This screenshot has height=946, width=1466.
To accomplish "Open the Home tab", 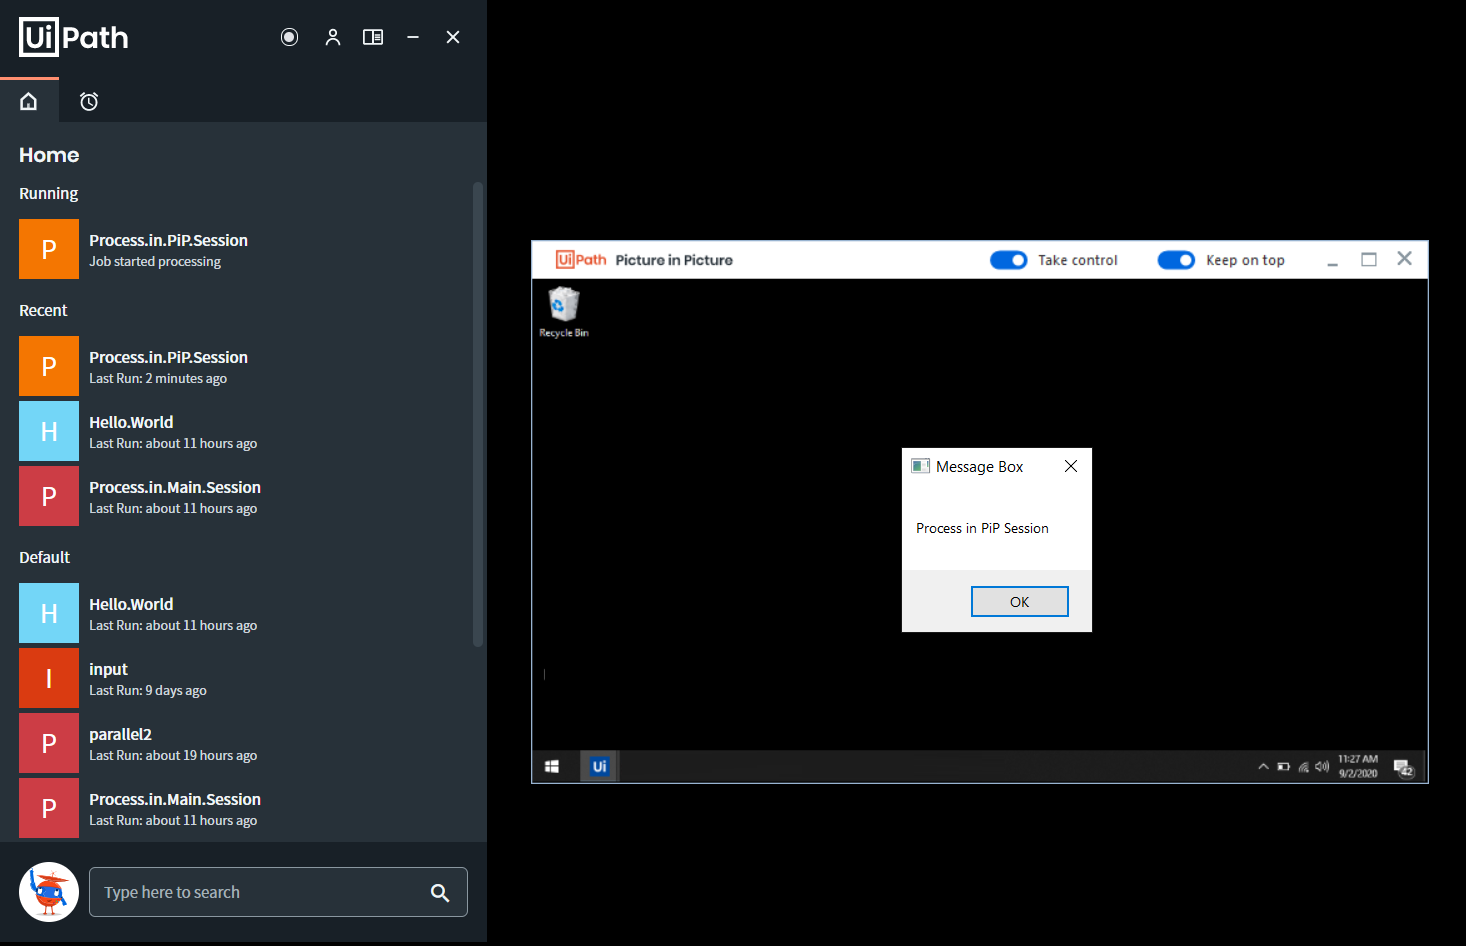I will 29,101.
